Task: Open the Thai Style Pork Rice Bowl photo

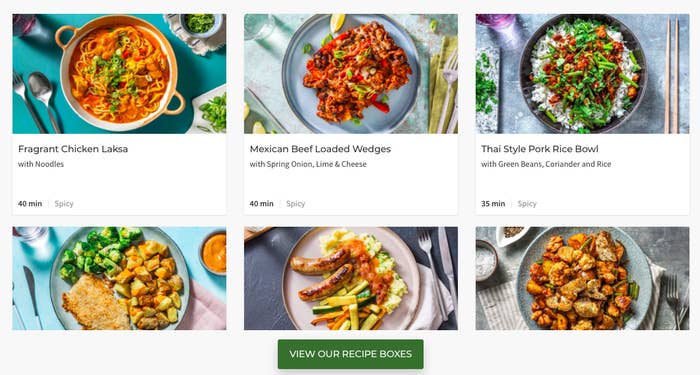Action: (583, 74)
